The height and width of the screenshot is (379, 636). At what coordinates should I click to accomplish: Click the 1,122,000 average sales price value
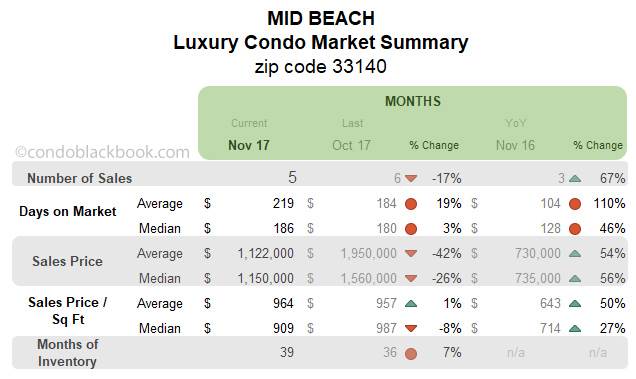coord(265,253)
